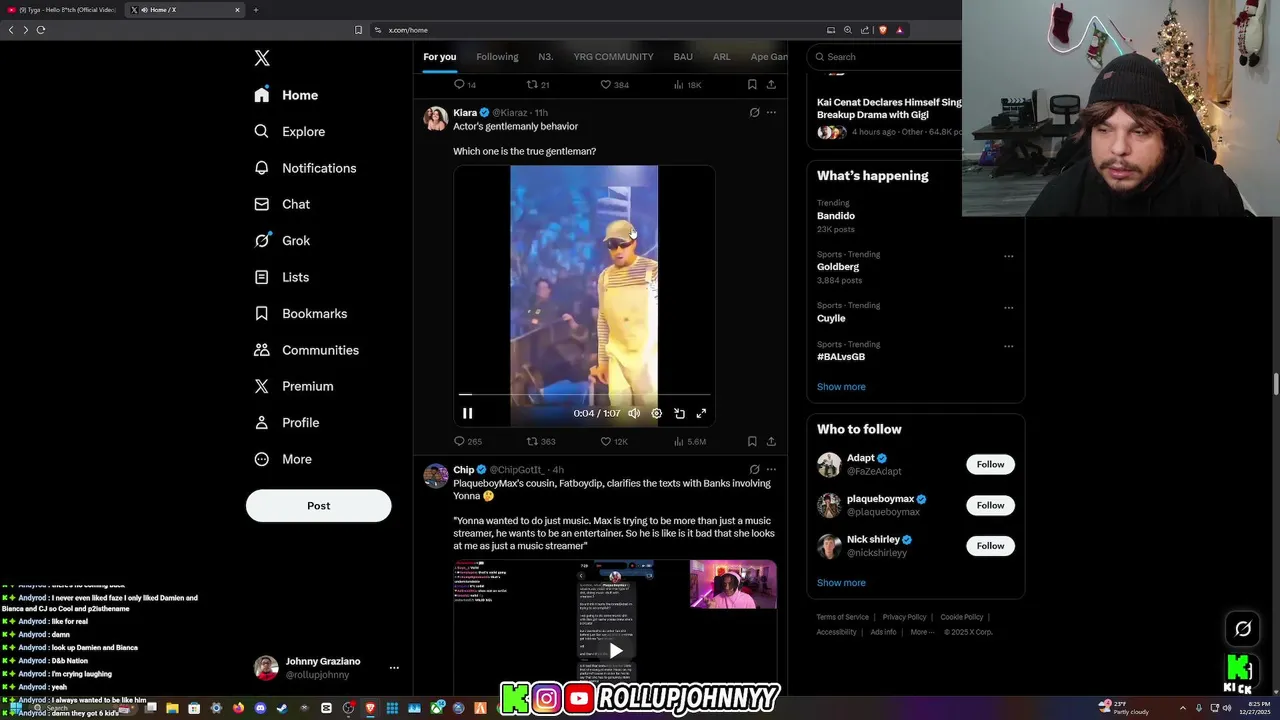Open Profile in the sidebar

click(287, 423)
